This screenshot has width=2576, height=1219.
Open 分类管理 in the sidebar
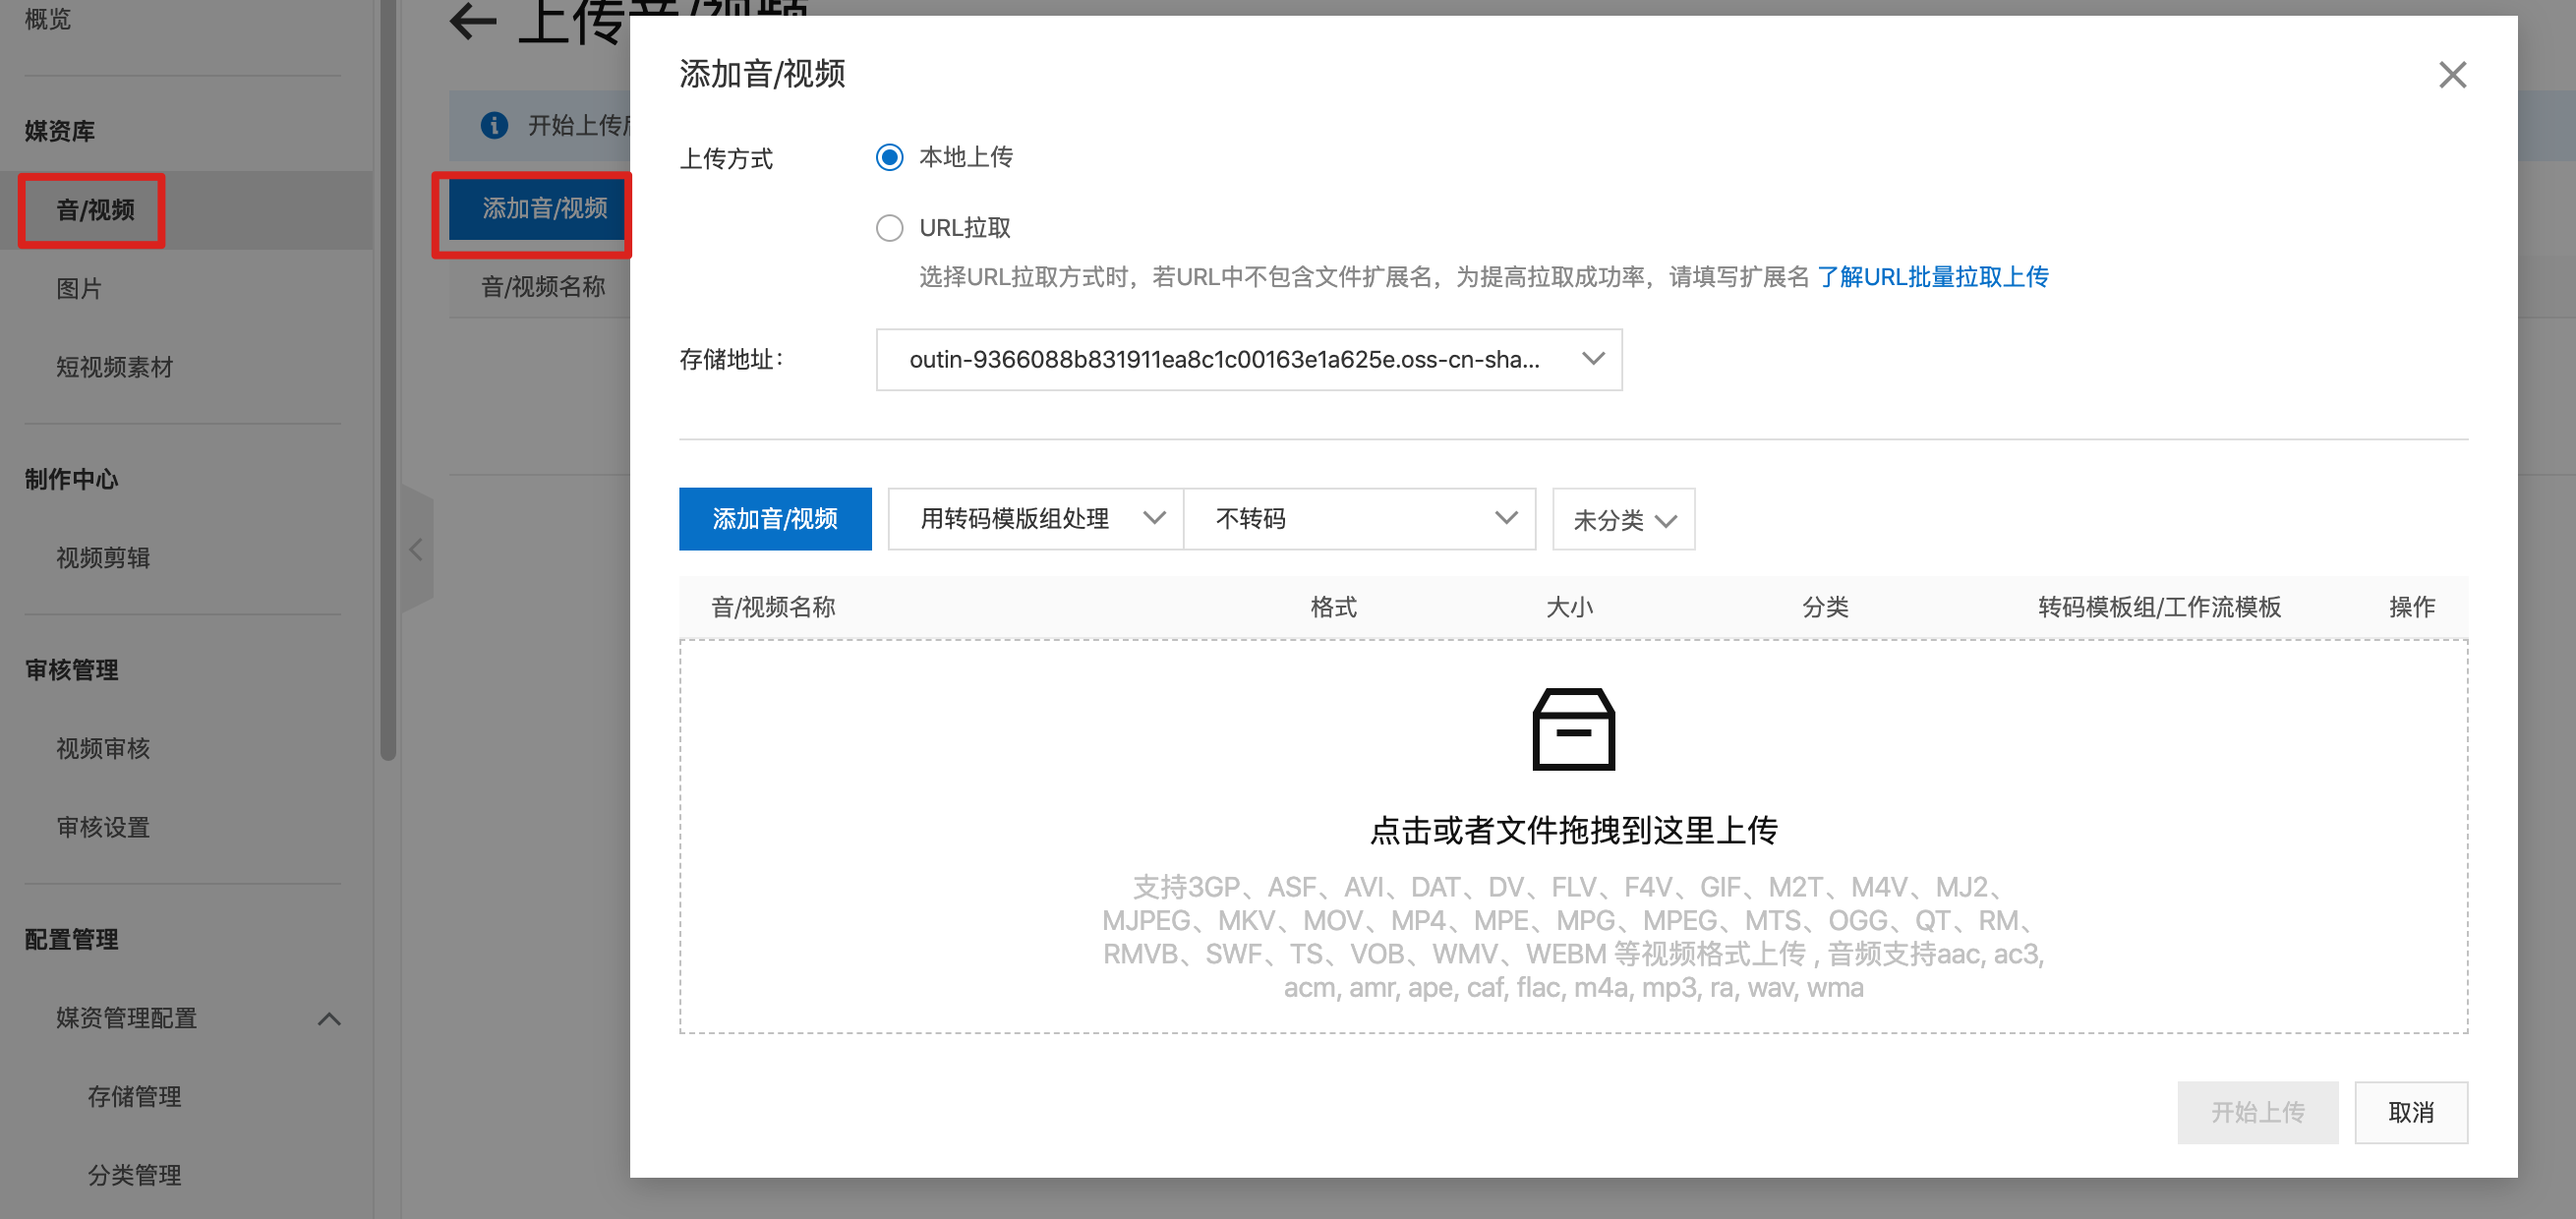pos(134,1175)
